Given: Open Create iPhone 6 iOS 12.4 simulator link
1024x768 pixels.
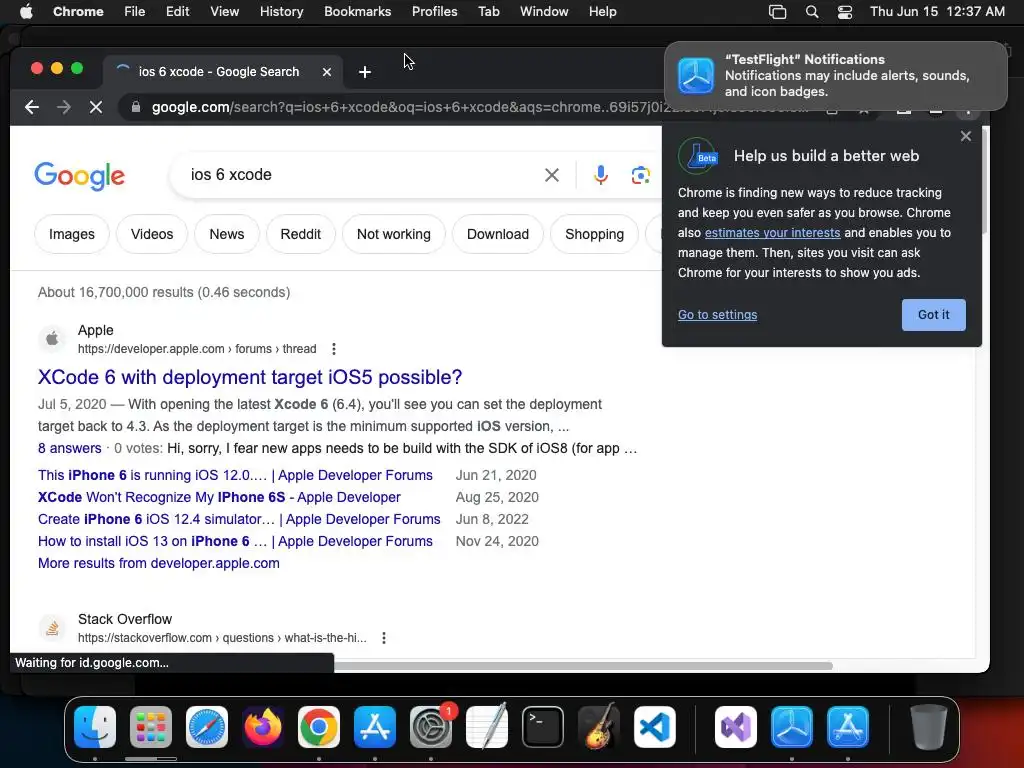Looking at the screenshot, I should (x=239, y=519).
